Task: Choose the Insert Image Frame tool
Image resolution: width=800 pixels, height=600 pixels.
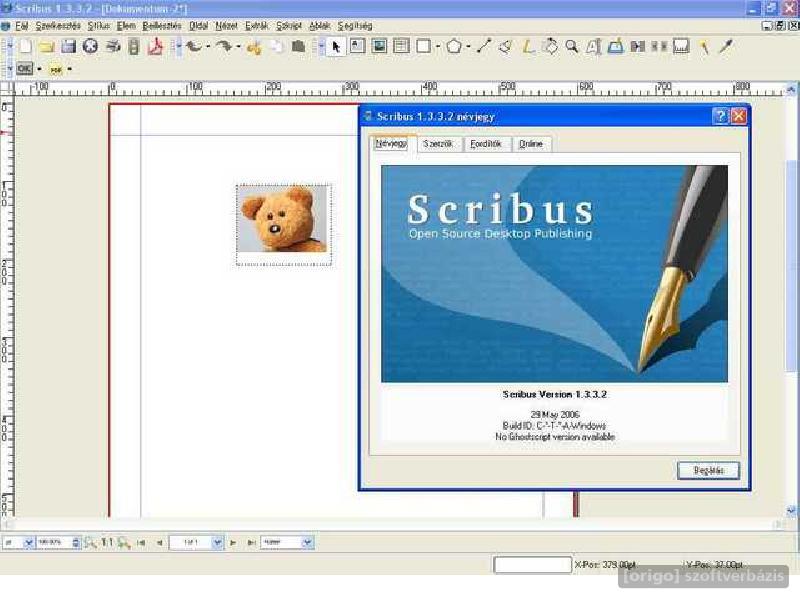Action: click(x=379, y=46)
